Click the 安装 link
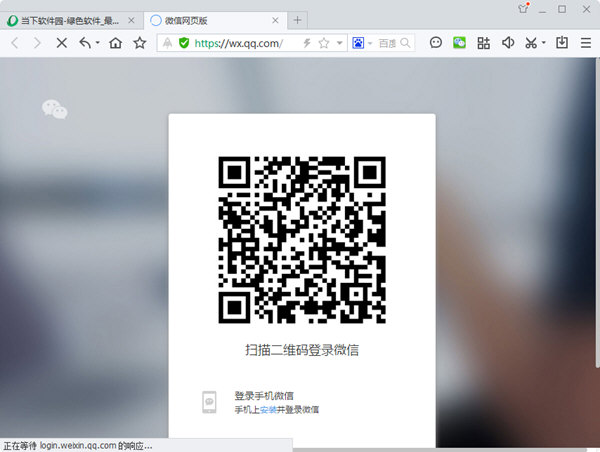Viewport: 600px width, 452px height. (x=268, y=410)
